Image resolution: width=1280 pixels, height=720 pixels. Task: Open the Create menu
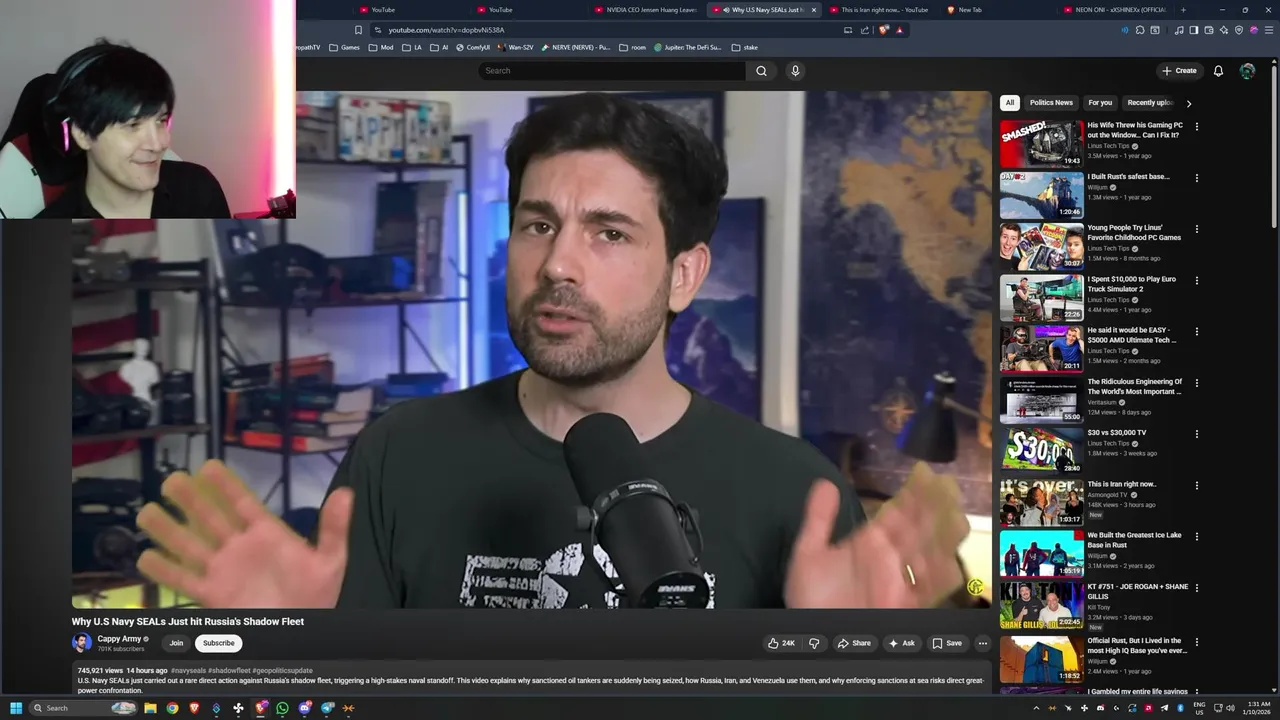click(x=1179, y=71)
